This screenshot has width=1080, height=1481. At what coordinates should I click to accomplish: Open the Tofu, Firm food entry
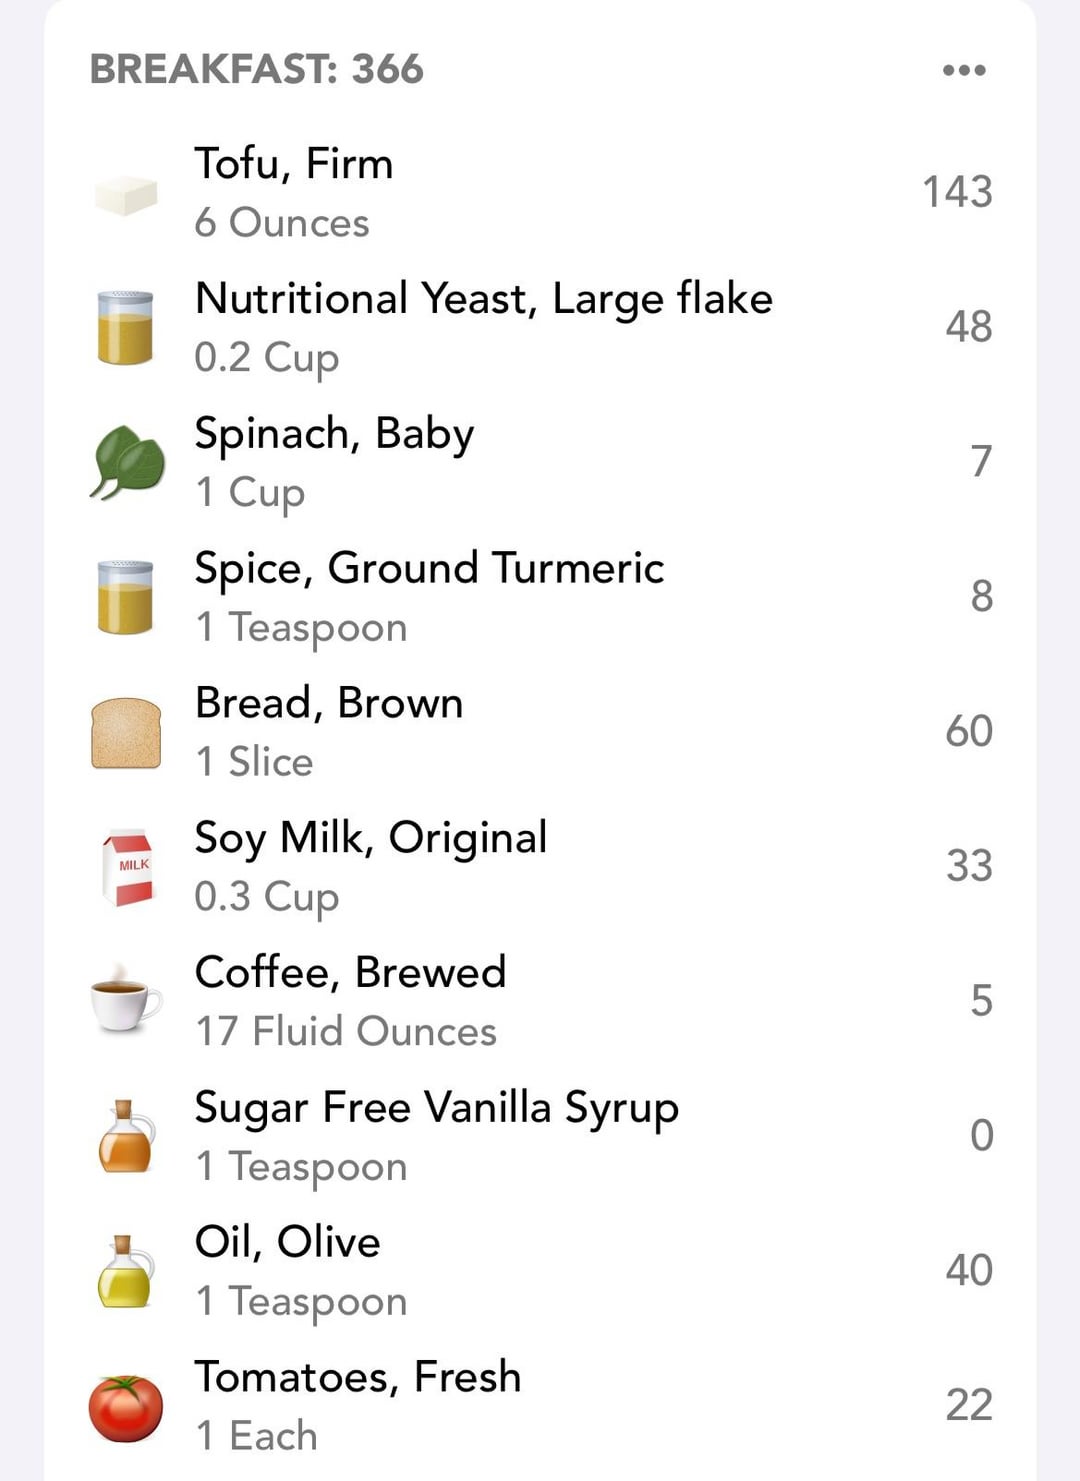tap(294, 164)
